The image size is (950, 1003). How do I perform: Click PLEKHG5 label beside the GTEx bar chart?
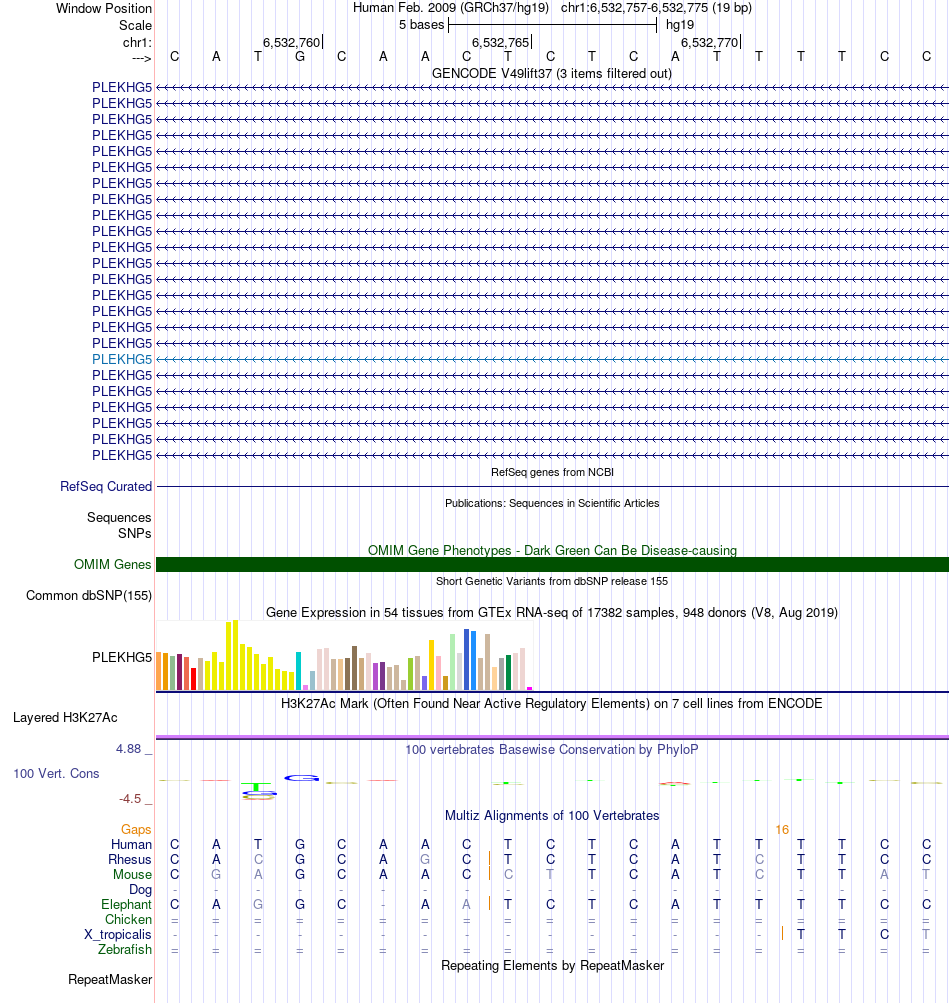coord(122,658)
